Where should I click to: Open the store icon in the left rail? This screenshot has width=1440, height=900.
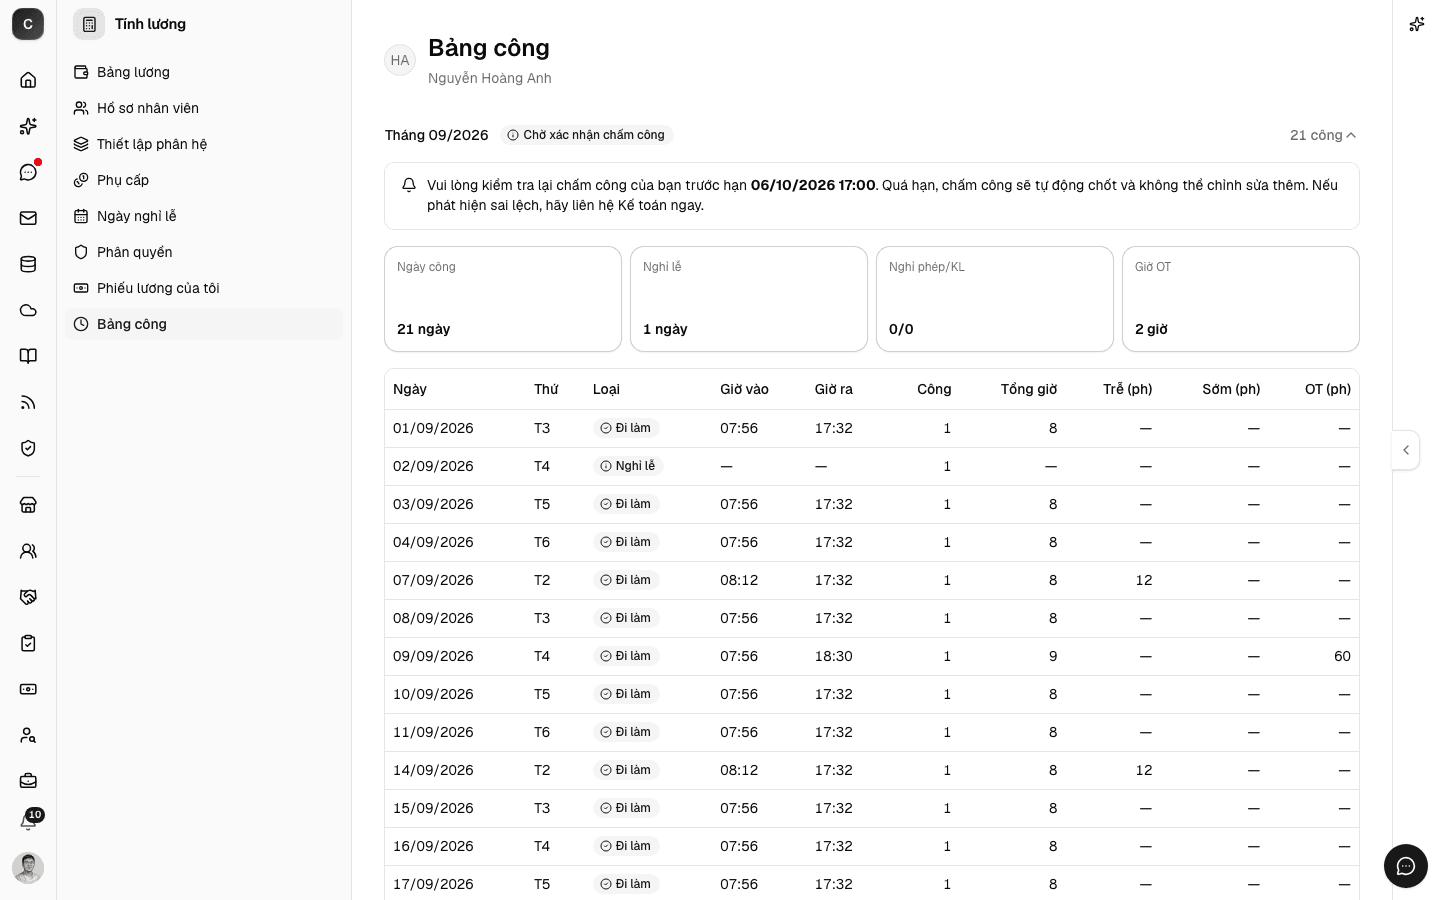click(x=28, y=505)
